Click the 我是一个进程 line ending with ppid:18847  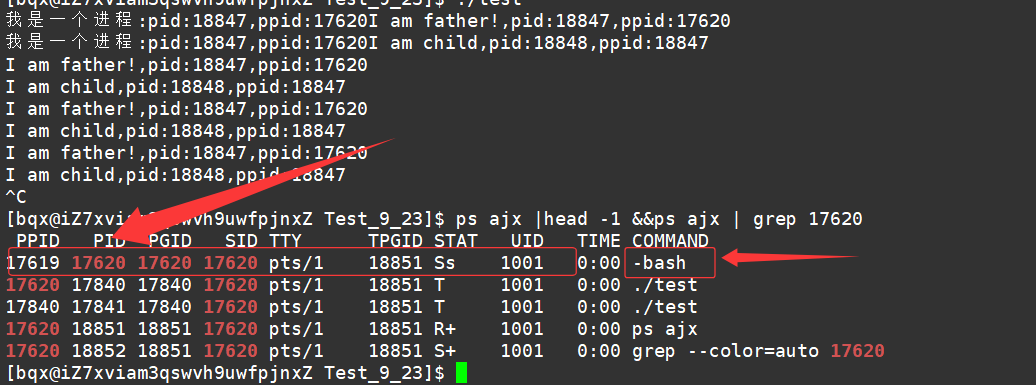click(x=357, y=43)
